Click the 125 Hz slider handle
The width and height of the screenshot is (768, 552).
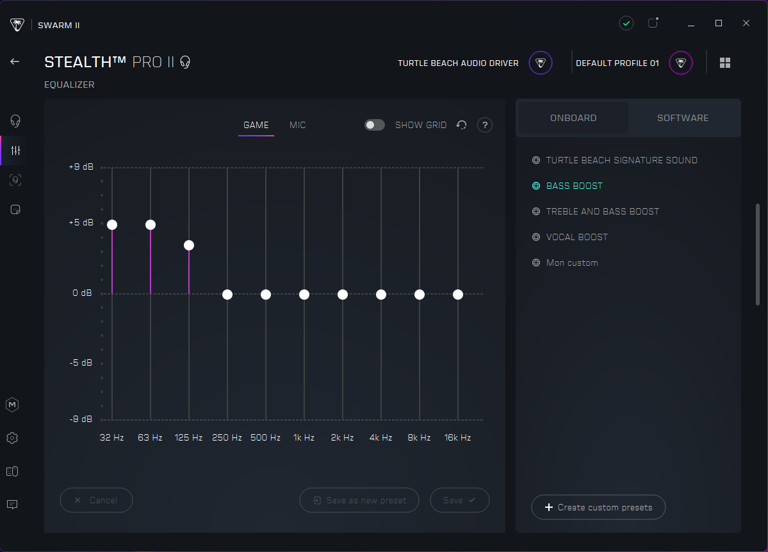tap(189, 245)
